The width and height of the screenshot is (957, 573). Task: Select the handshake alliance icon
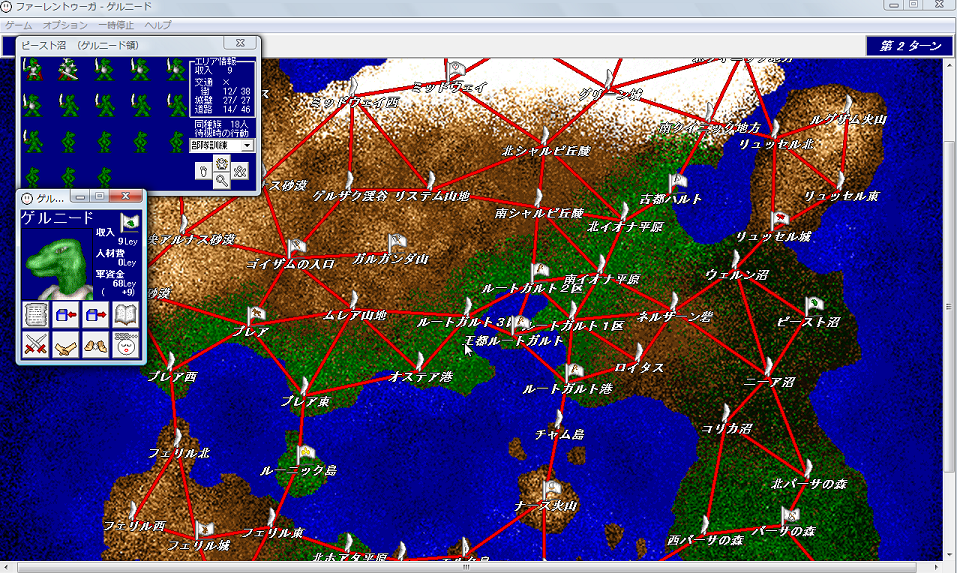[x=65, y=345]
